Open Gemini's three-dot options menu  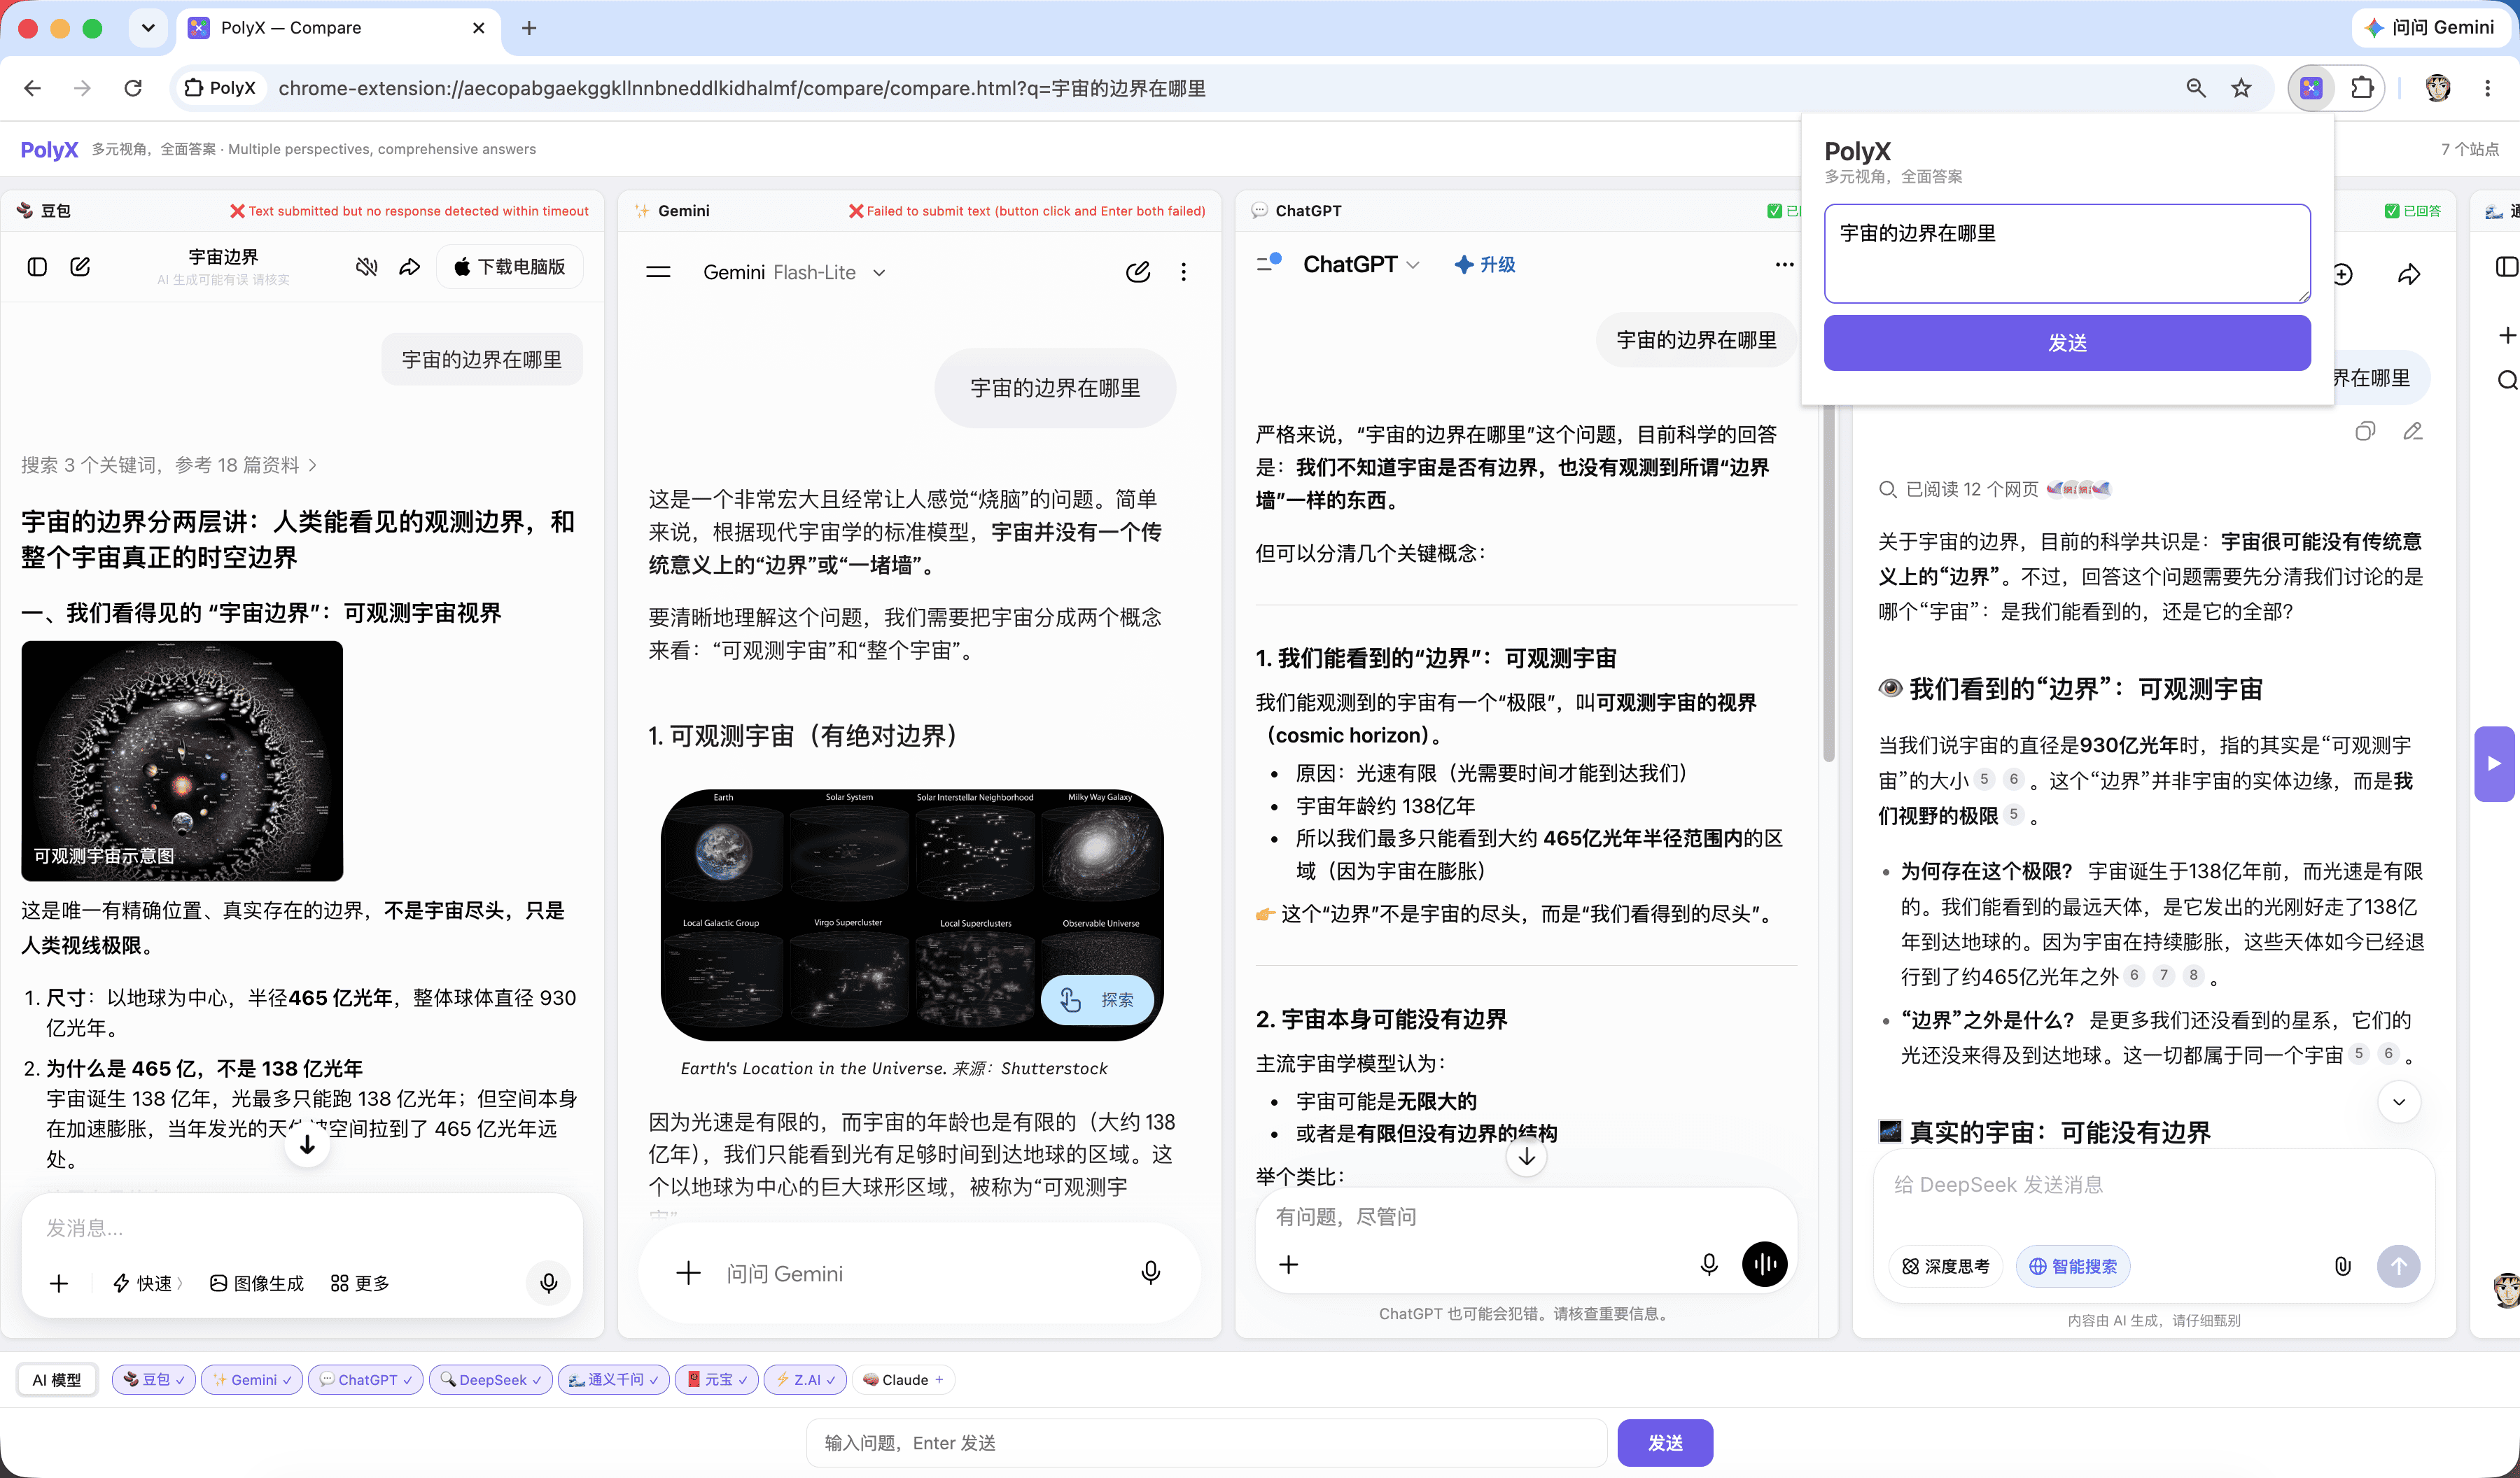point(1184,272)
